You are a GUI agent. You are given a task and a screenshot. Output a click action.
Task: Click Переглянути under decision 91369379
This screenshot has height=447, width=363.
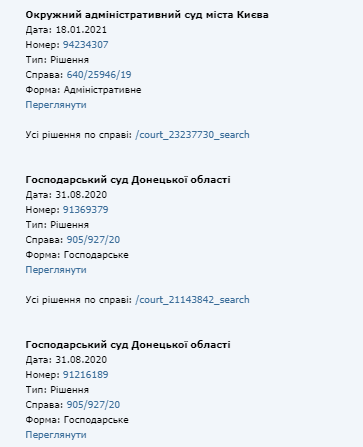coord(56,270)
